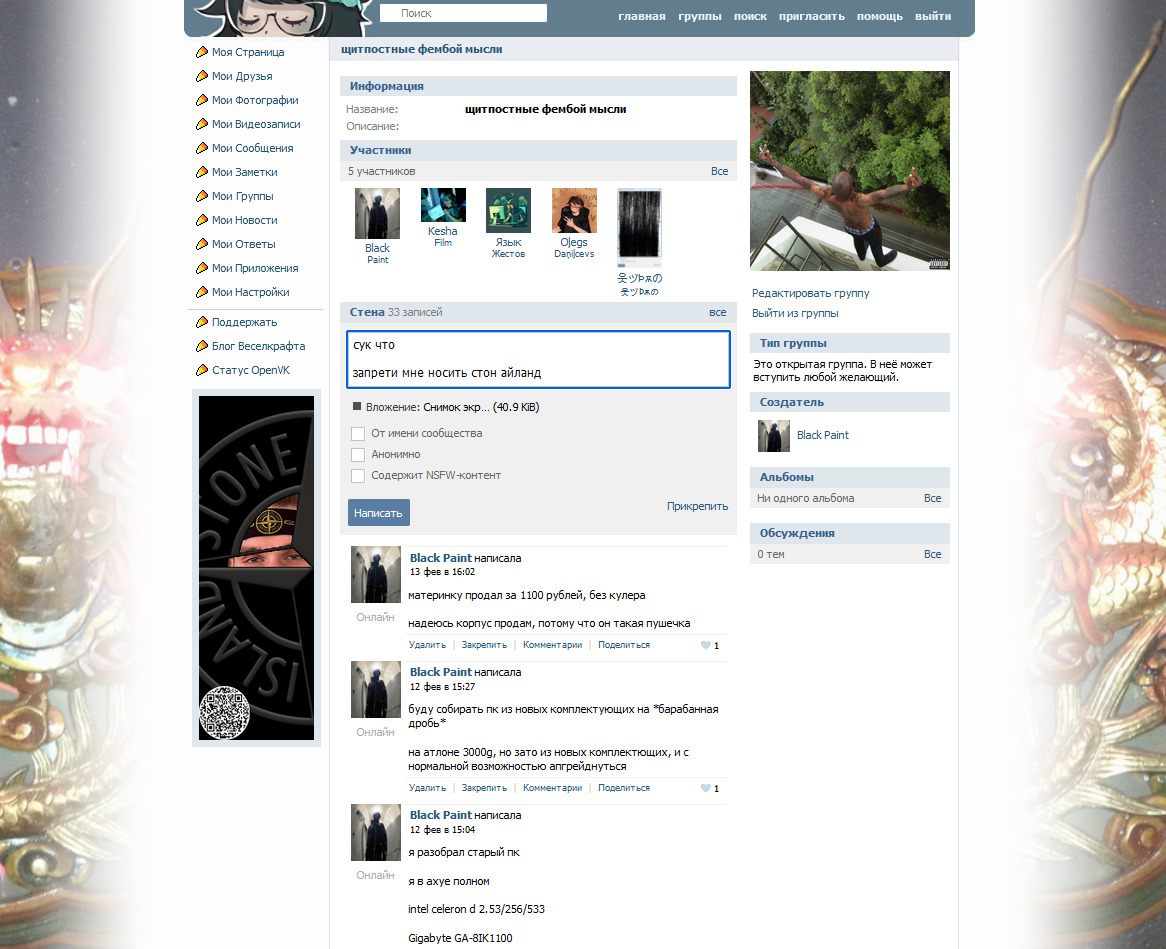Click the attachment icon next to Вложение
This screenshot has width=1166, height=949.
357,407
